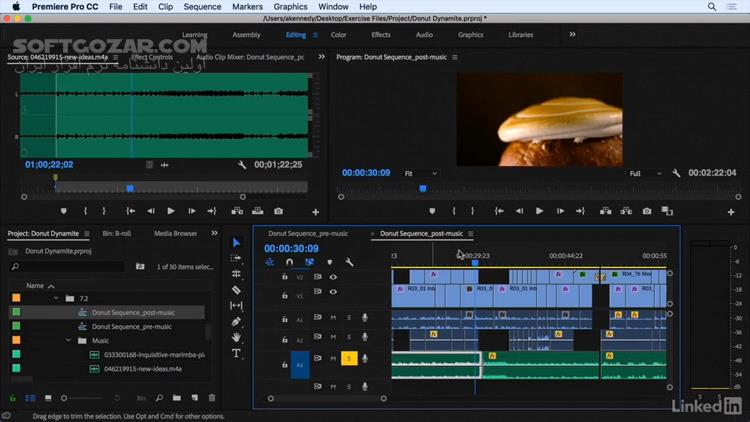Screen dimensions: 750x422
Task: Click the Project panel search field
Action: pyautogui.click(x=68, y=267)
